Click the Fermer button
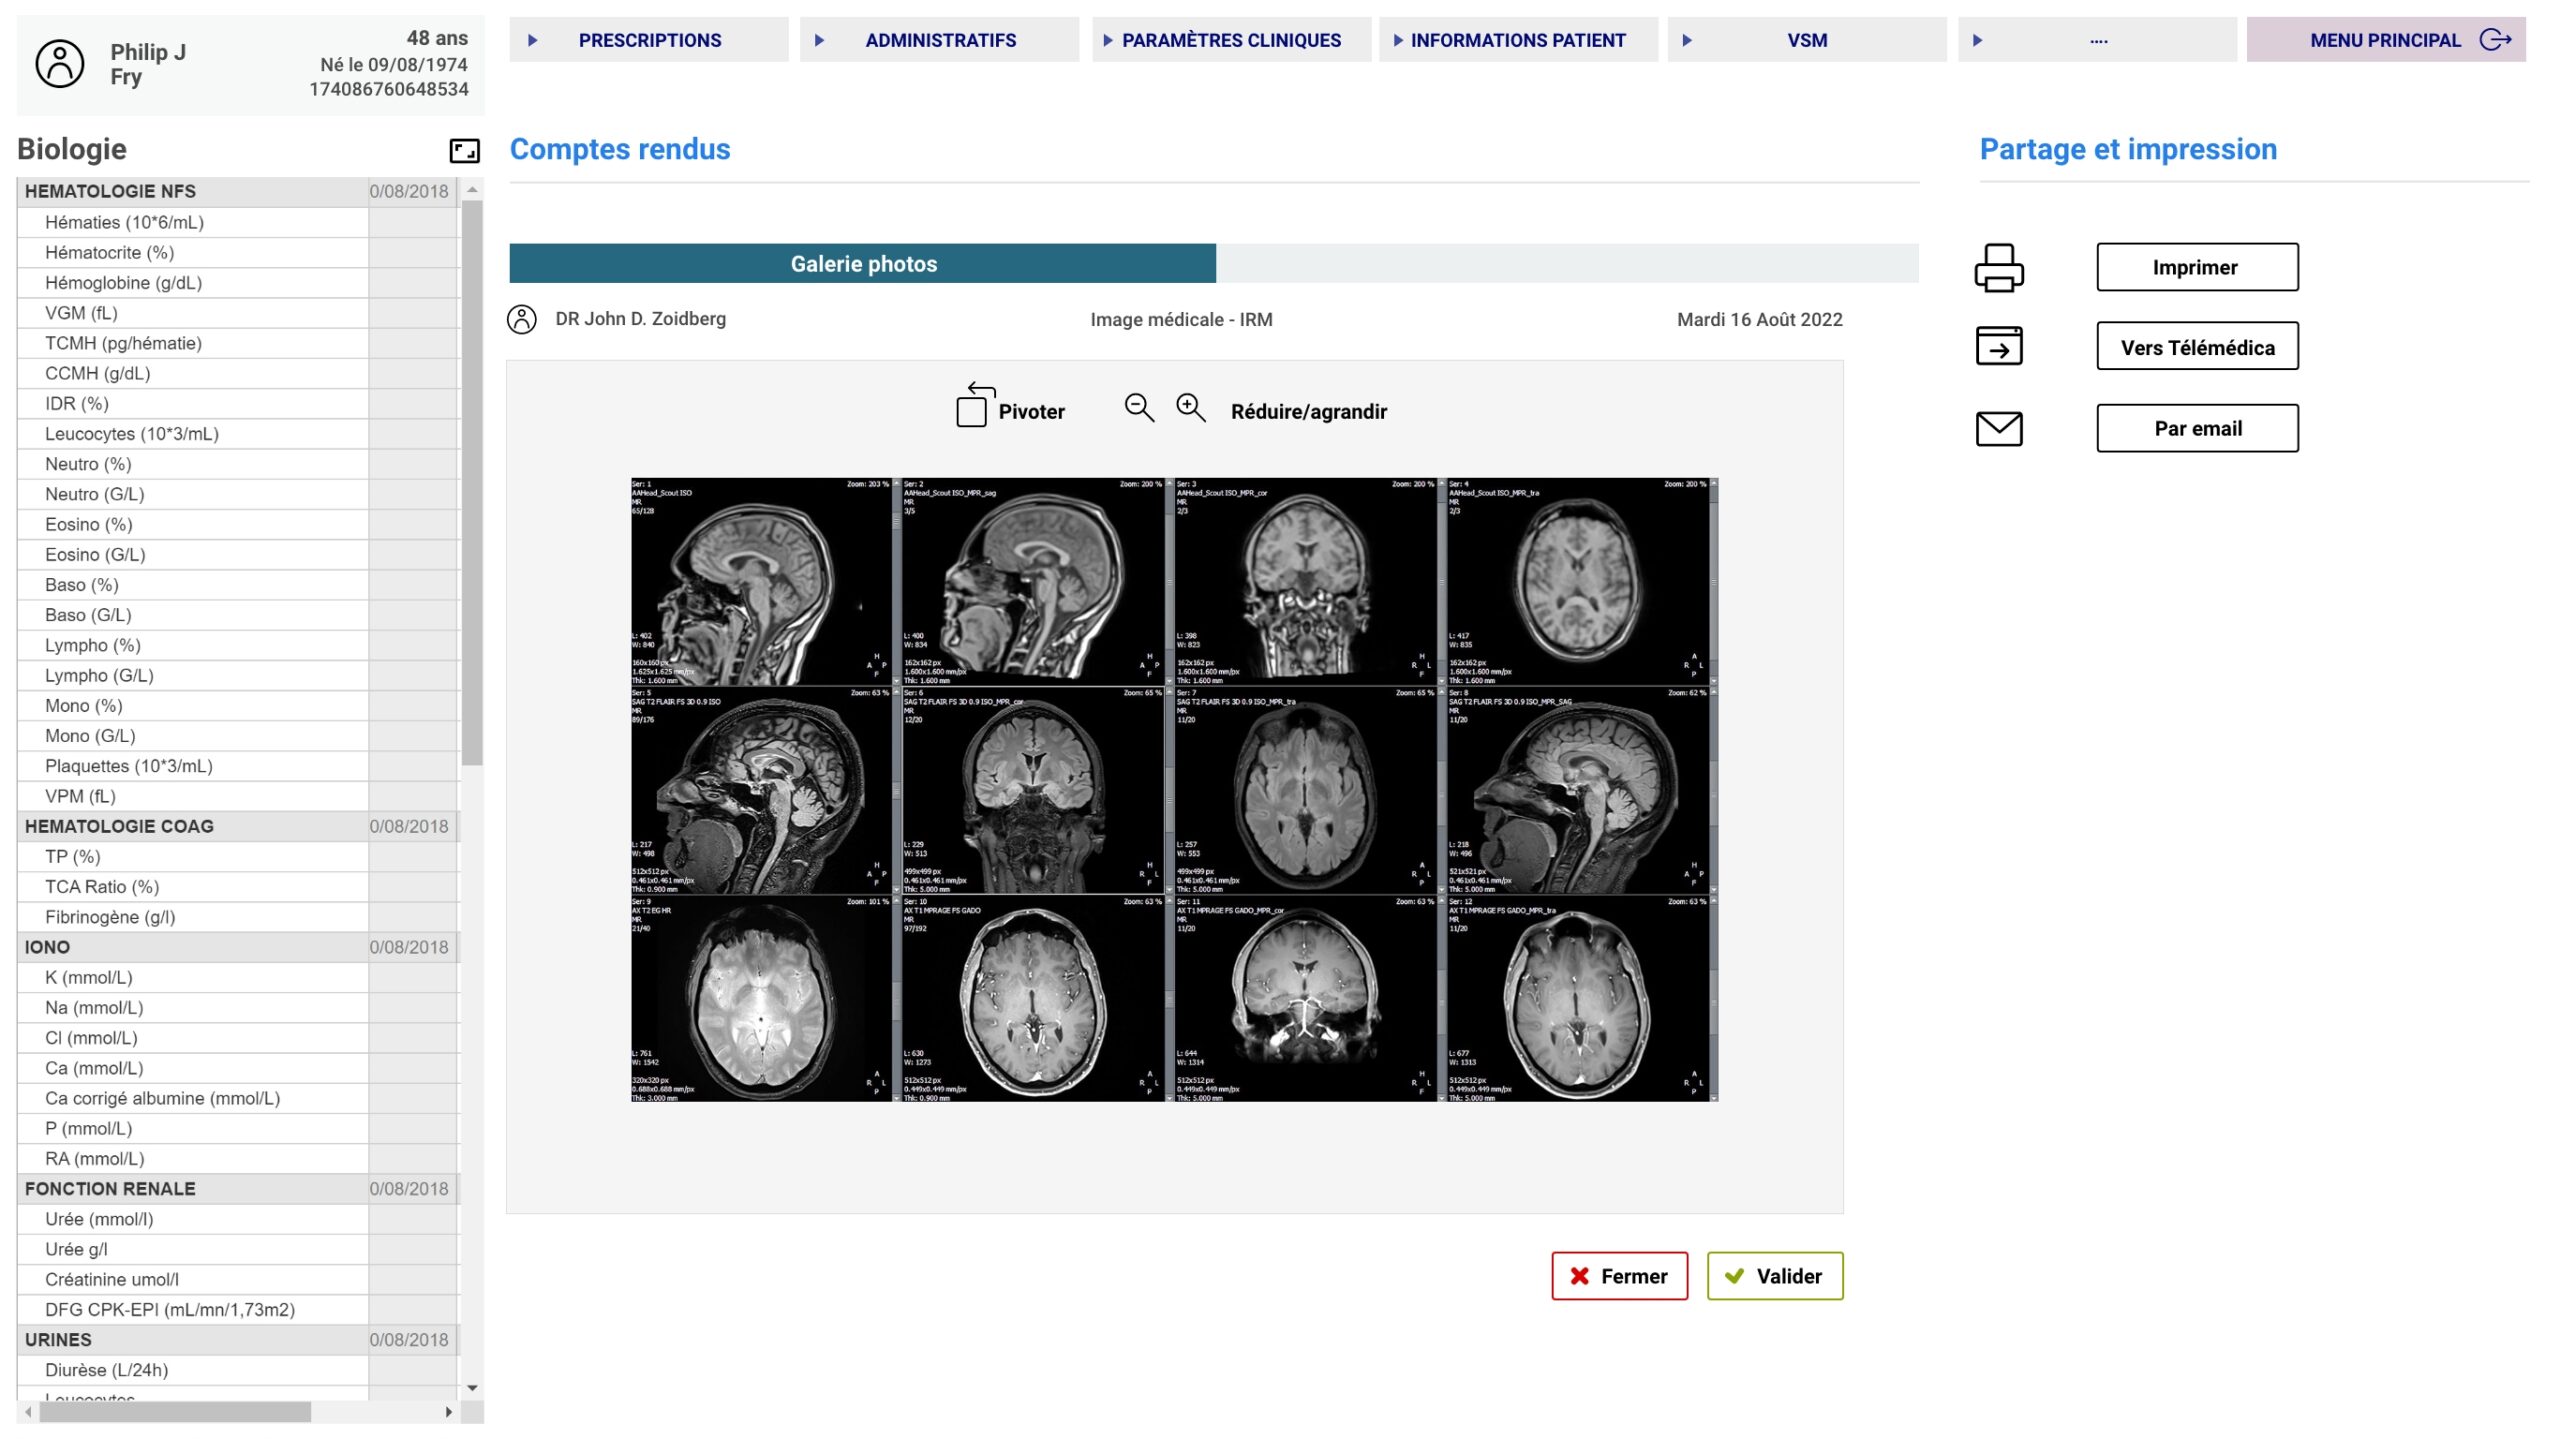2560x1439 pixels. coord(1618,1277)
